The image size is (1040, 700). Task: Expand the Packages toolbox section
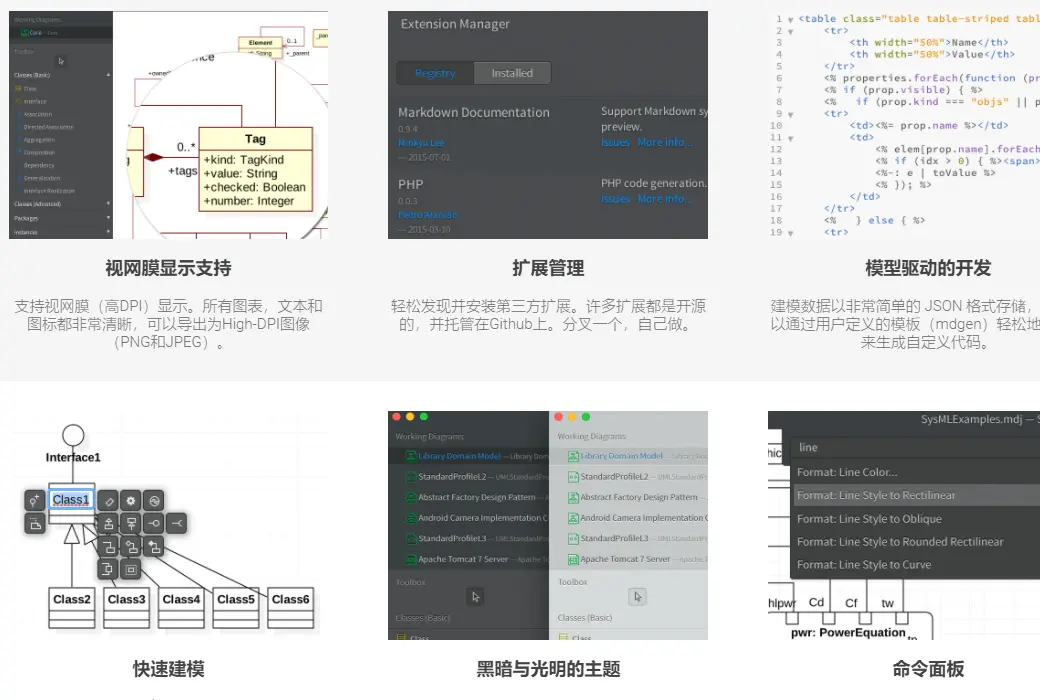click(108, 218)
